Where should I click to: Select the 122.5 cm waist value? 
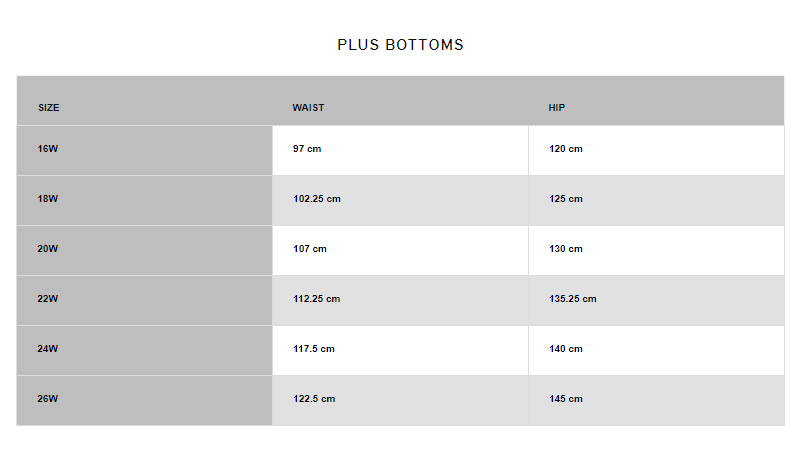[314, 399]
